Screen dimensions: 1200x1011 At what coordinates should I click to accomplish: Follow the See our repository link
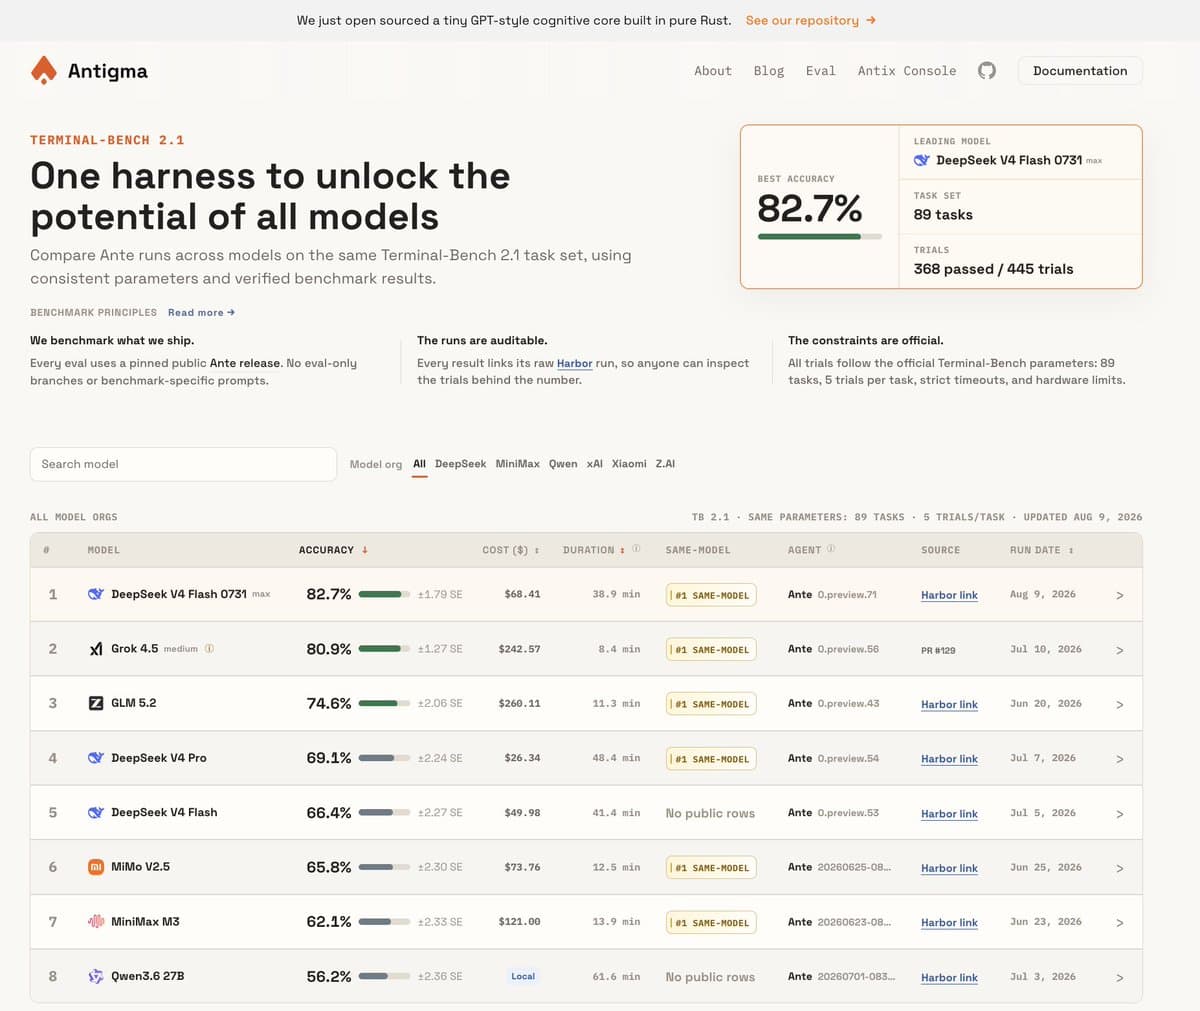[x=811, y=20]
